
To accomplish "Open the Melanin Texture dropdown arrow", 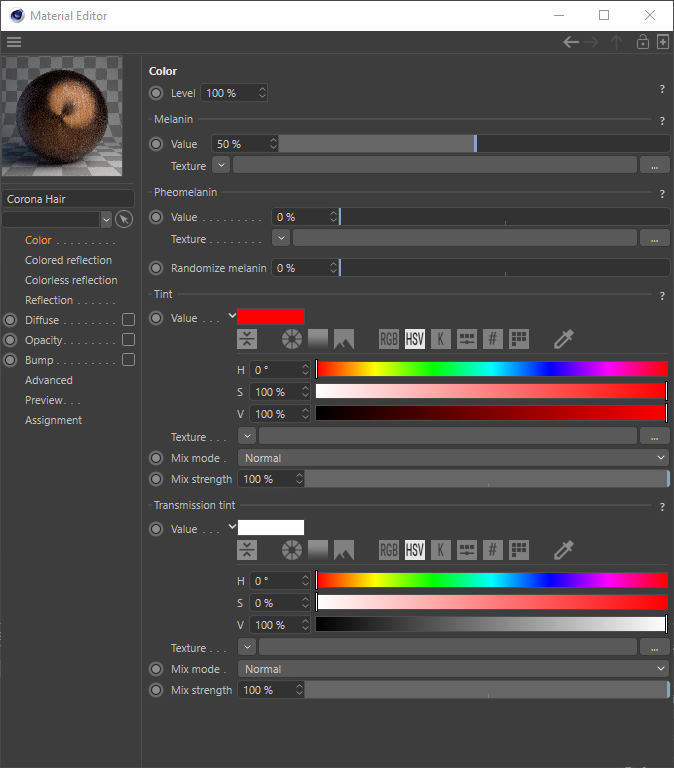I will pyautogui.click(x=221, y=165).
